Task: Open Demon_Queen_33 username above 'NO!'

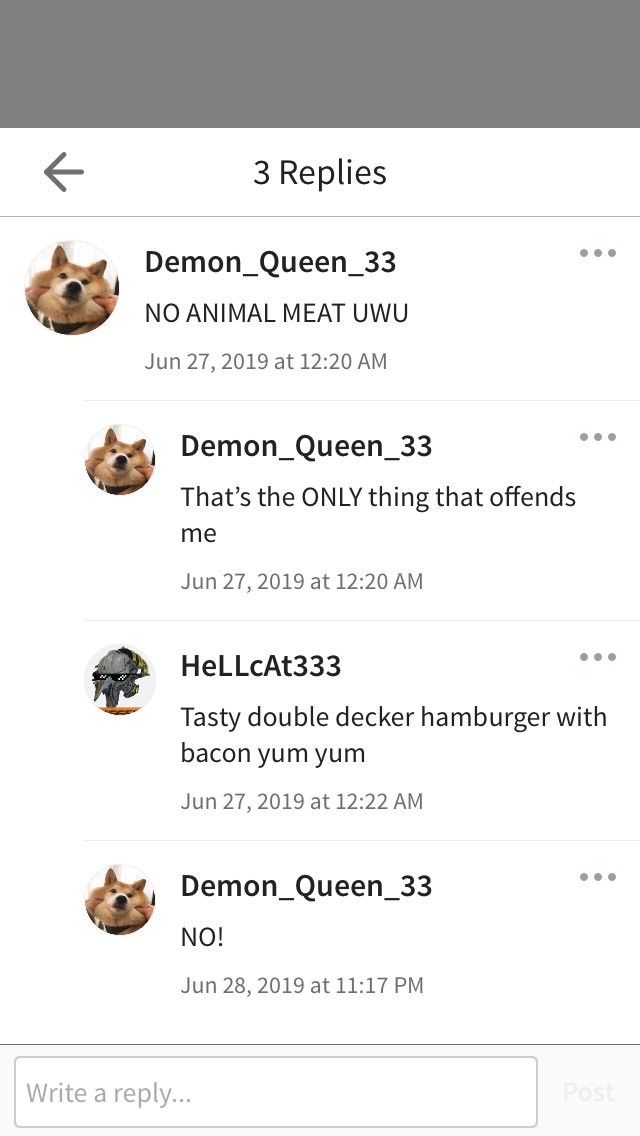Action: [307, 885]
